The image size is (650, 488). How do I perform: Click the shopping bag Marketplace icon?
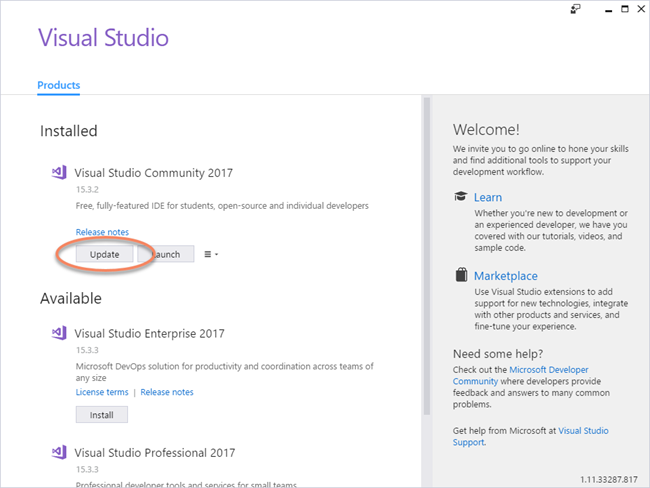pyautogui.click(x=461, y=275)
